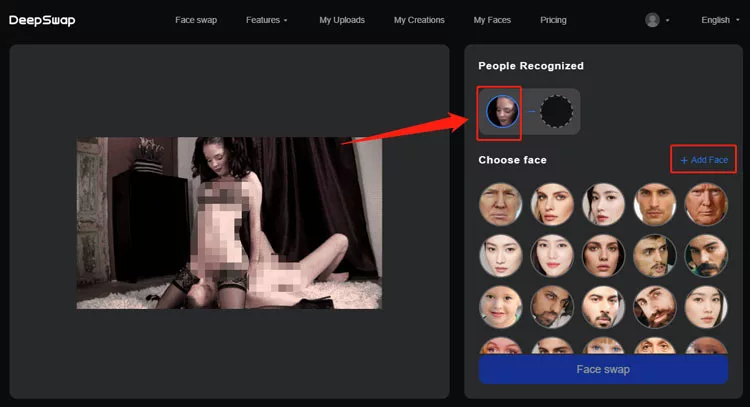Open the Pricing page

tap(553, 20)
